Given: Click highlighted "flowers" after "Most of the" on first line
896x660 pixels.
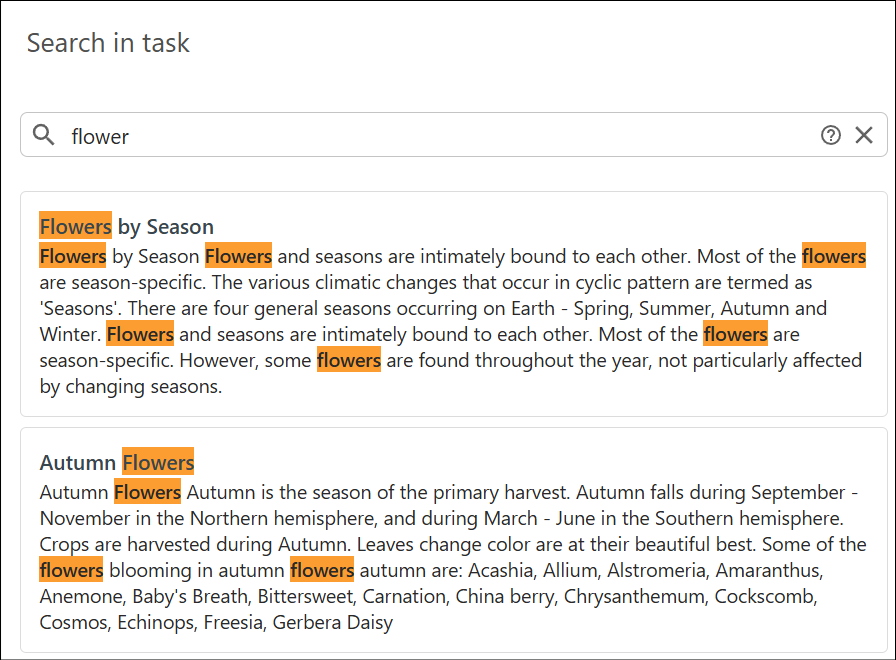Looking at the screenshot, I should pyautogui.click(x=833, y=256).
